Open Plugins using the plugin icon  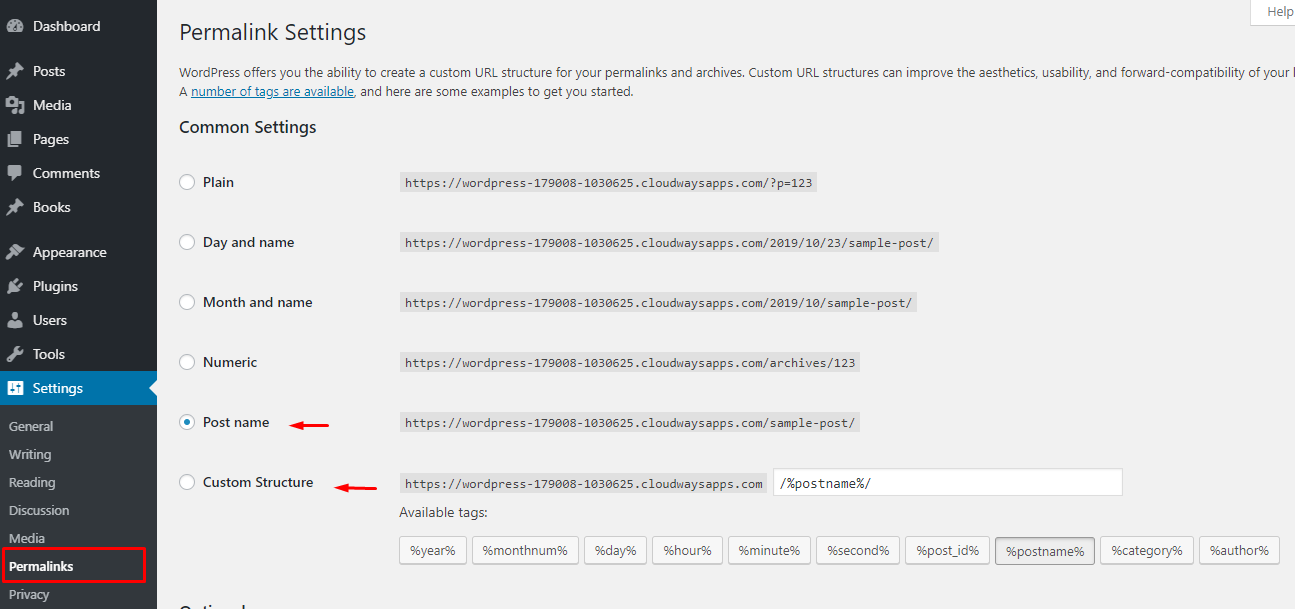point(15,286)
